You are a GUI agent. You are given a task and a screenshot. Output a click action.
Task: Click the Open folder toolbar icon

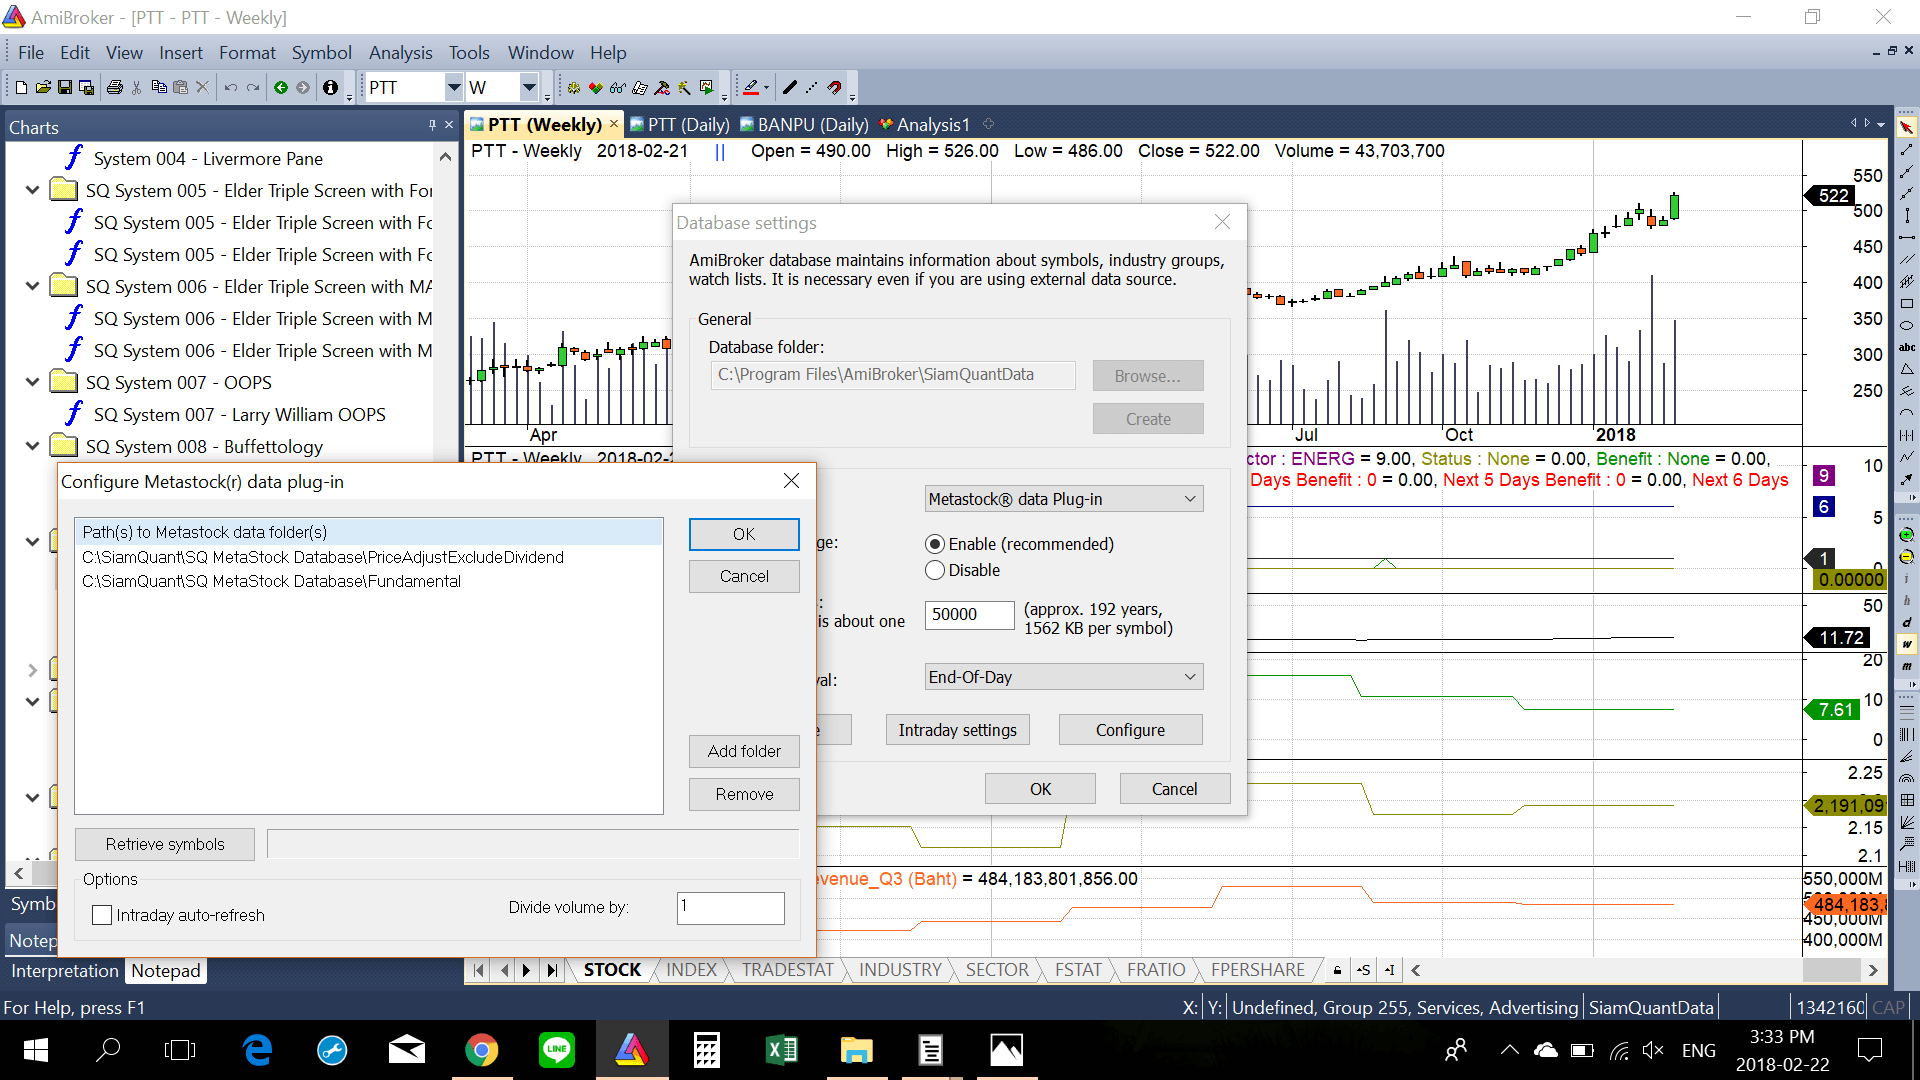point(43,88)
